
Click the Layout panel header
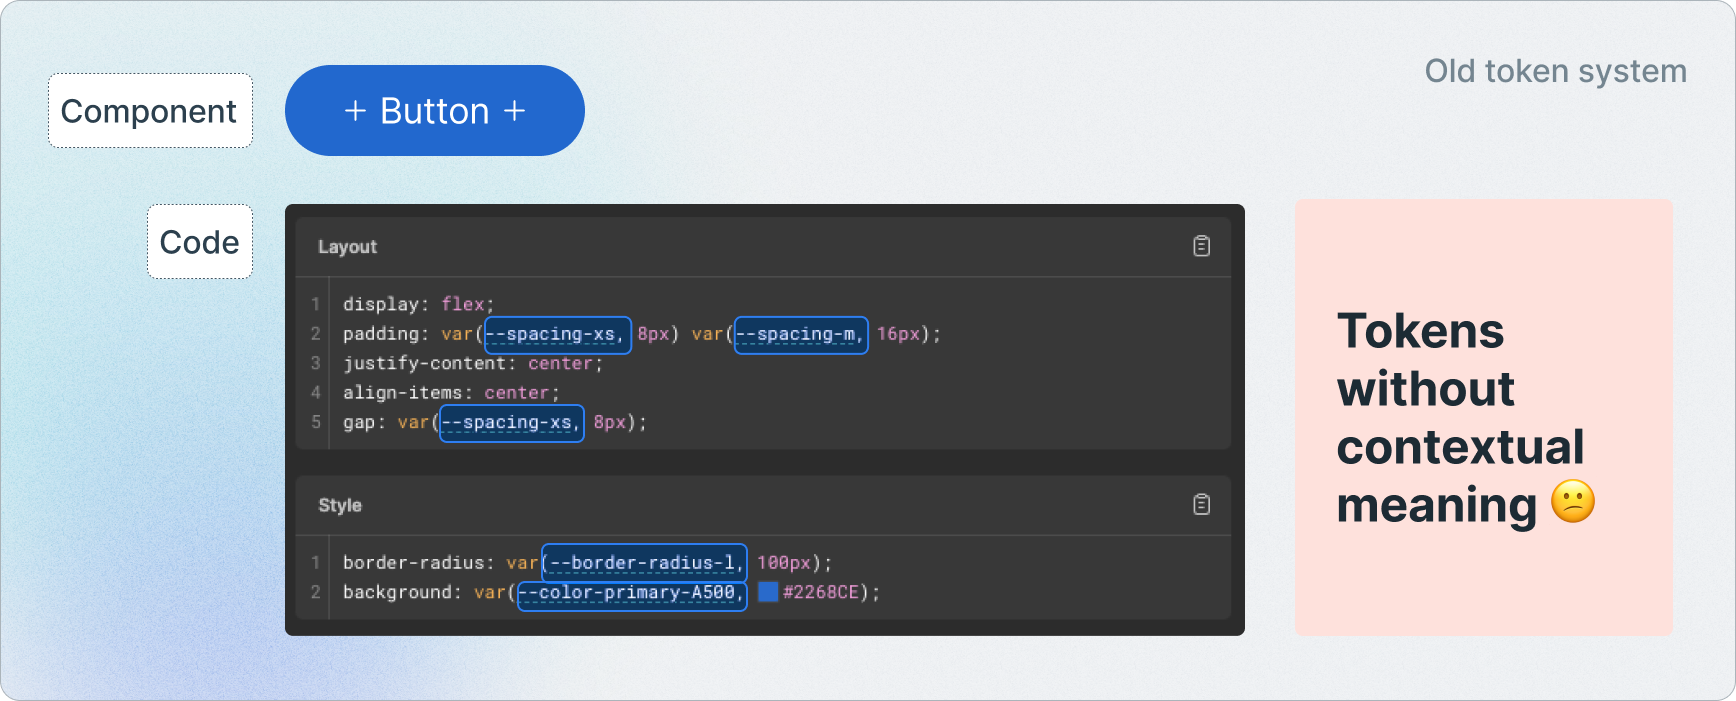click(x=763, y=247)
